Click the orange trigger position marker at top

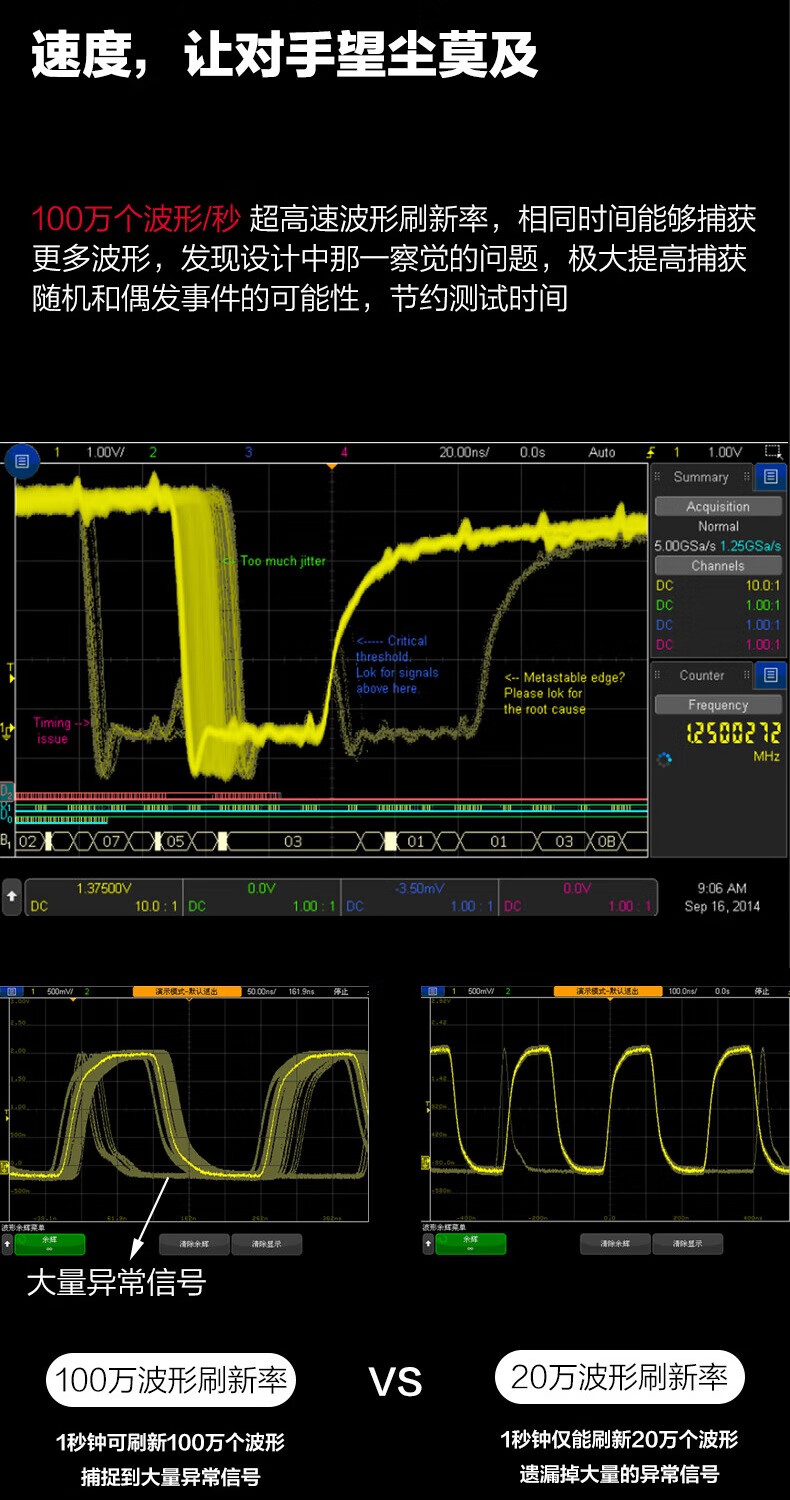point(332,466)
